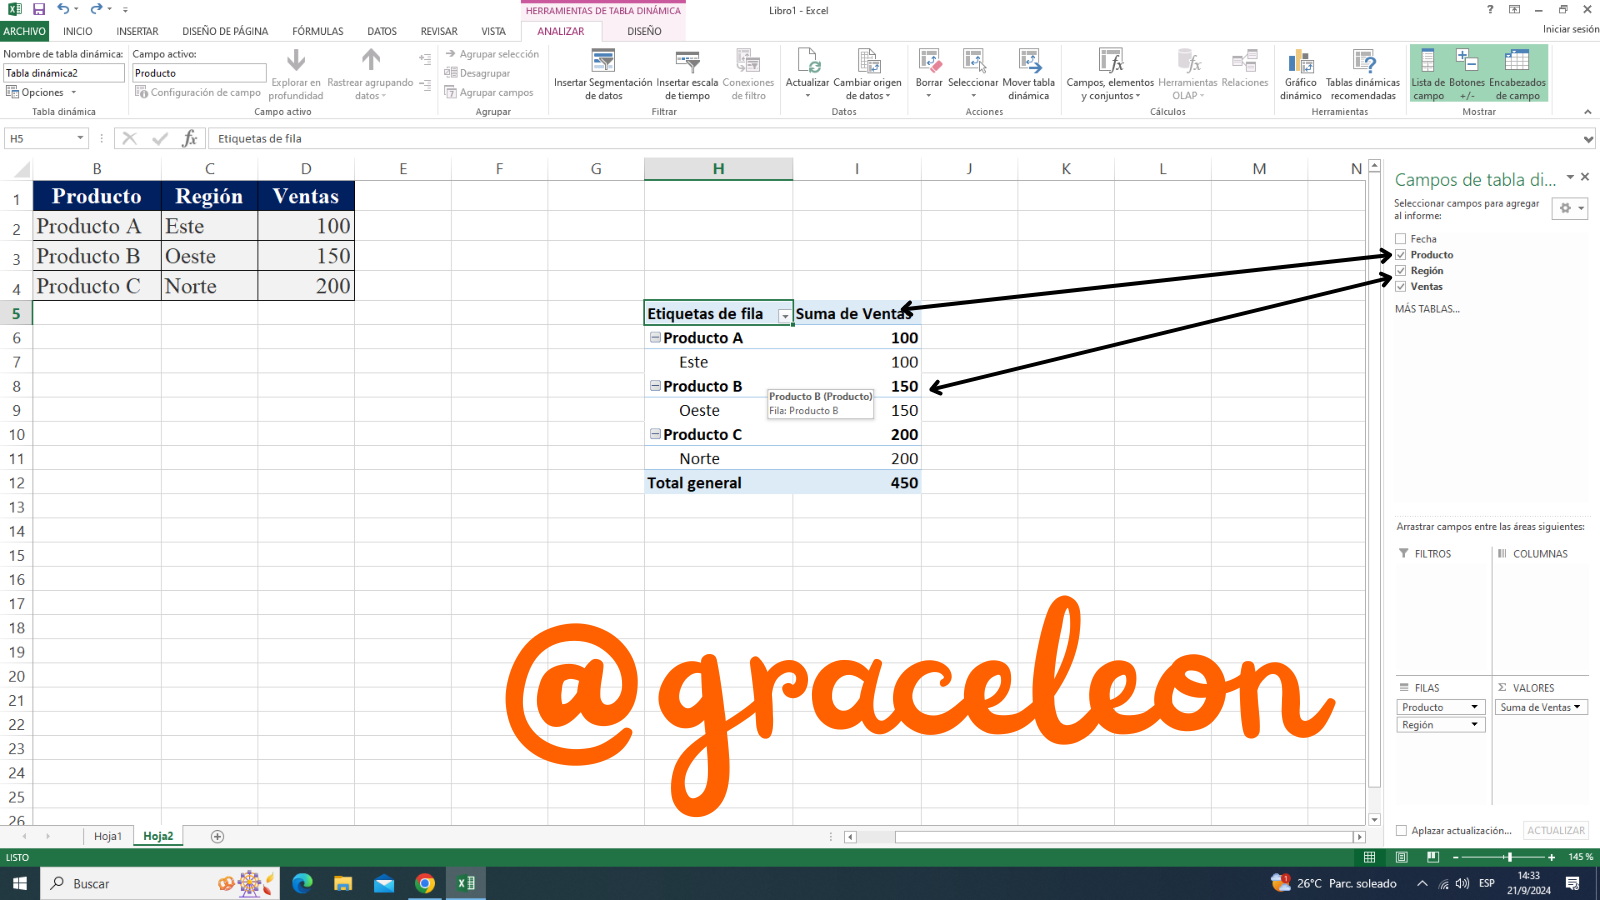Image resolution: width=1600 pixels, height=900 pixels.
Task: Insert a pivot chart (Gráfico dinámico)
Action: (1301, 74)
